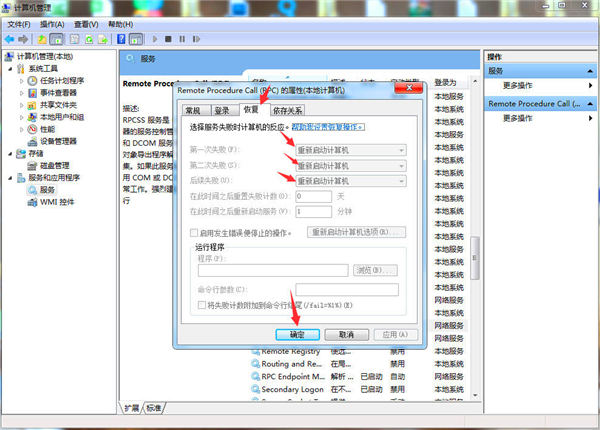The height and width of the screenshot is (430, 600).
Task: Select the 服务 node in the tree
Action: click(x=47, y=189)
